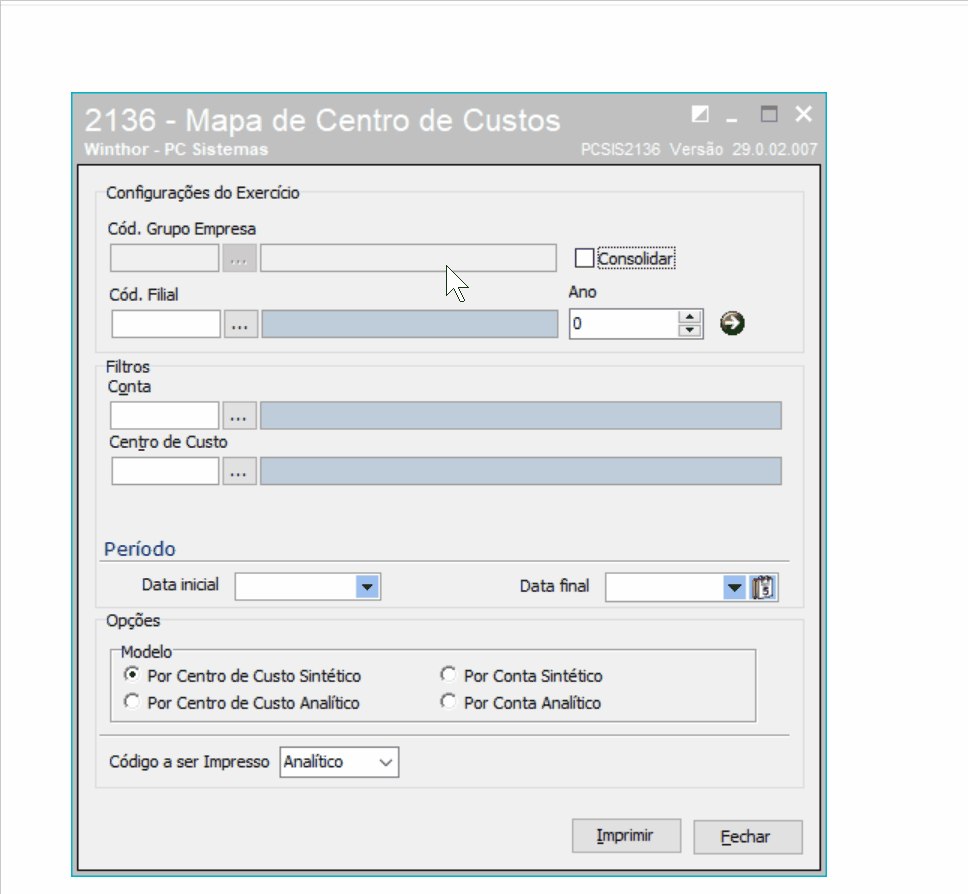This screenshot has height=894, width=968.
Task: Click the Fechar button
Action: [x=748, y=837]
